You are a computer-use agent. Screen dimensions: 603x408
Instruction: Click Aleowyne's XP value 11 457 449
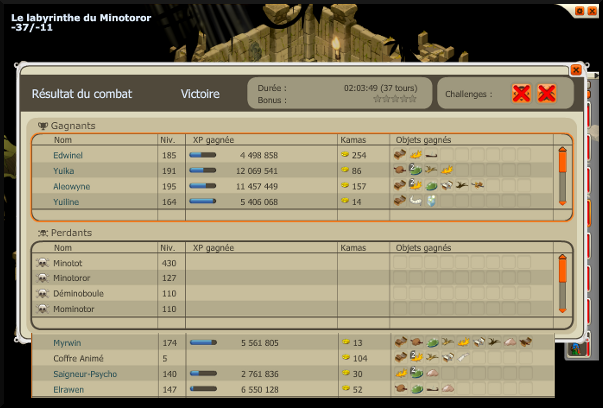click(257, 187)
